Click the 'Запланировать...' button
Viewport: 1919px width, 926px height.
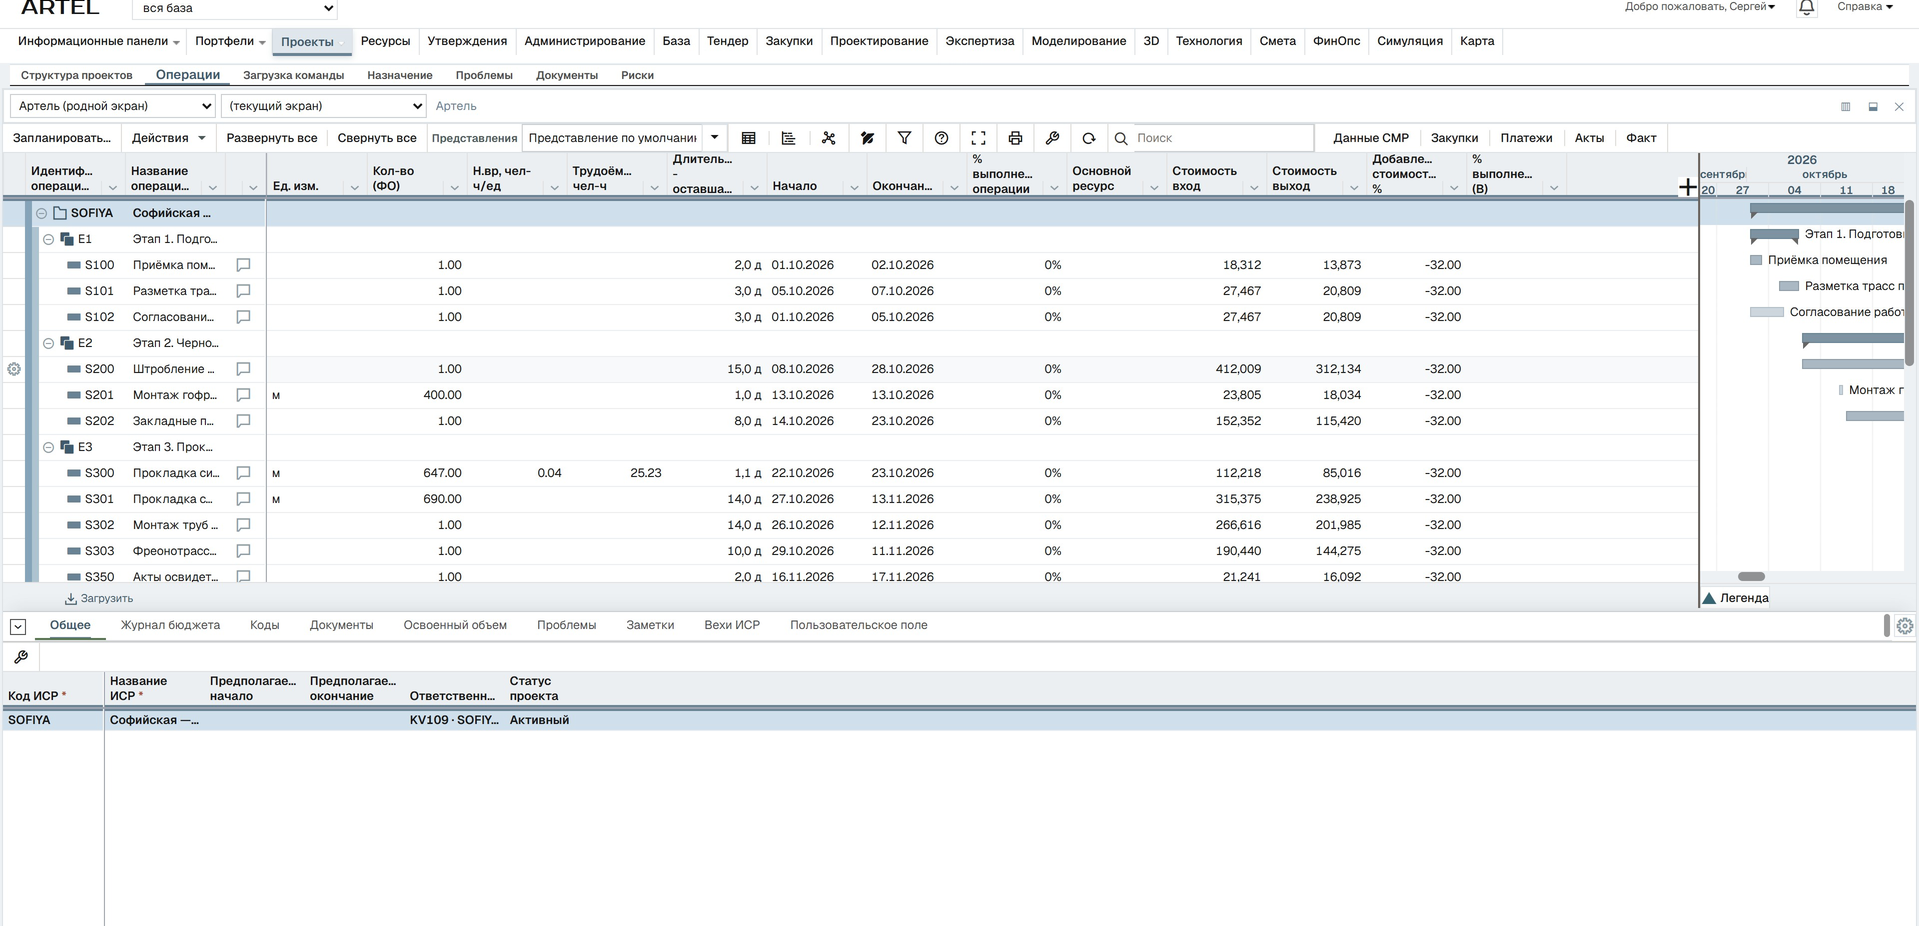tap(62, 138)
